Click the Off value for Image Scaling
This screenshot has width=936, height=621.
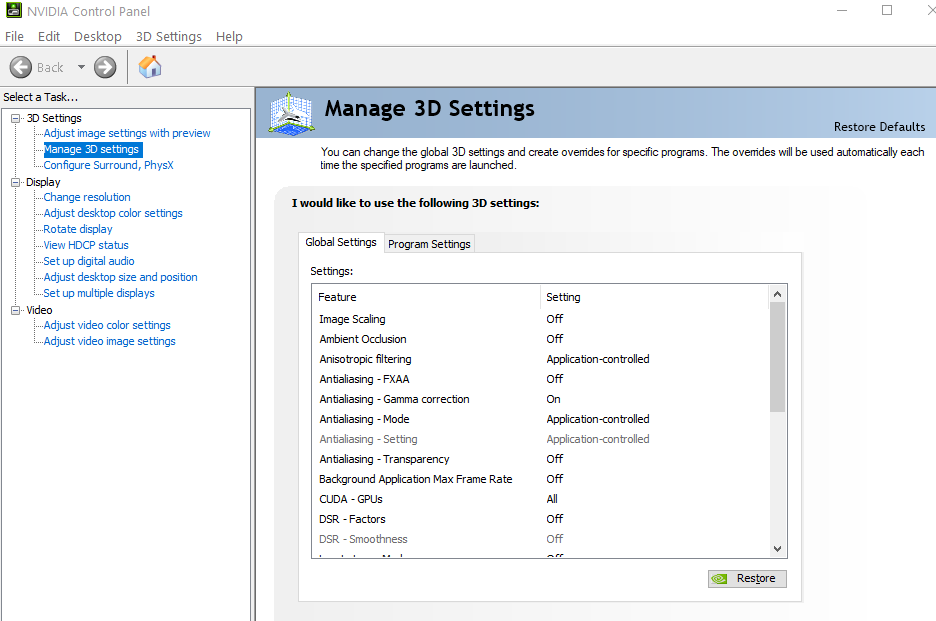click(555, 319)
